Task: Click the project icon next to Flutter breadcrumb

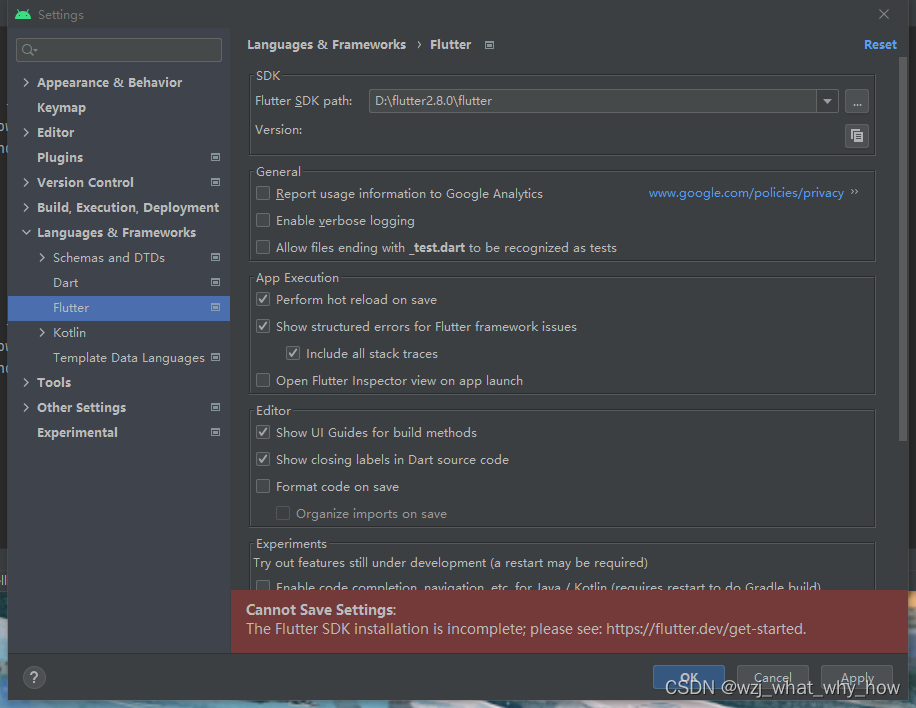Action: (x=490, y=45)
